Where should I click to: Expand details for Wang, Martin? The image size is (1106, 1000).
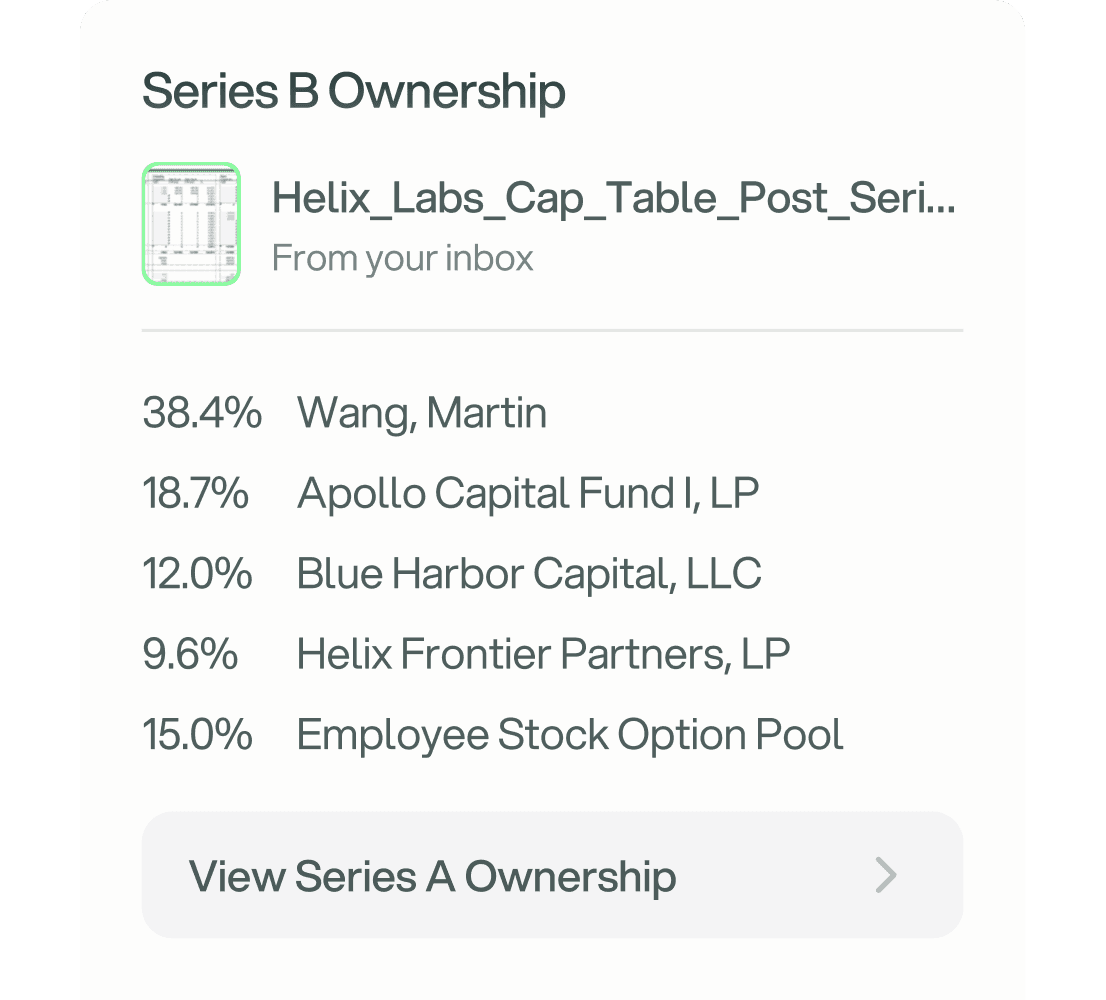click(421, 412)
